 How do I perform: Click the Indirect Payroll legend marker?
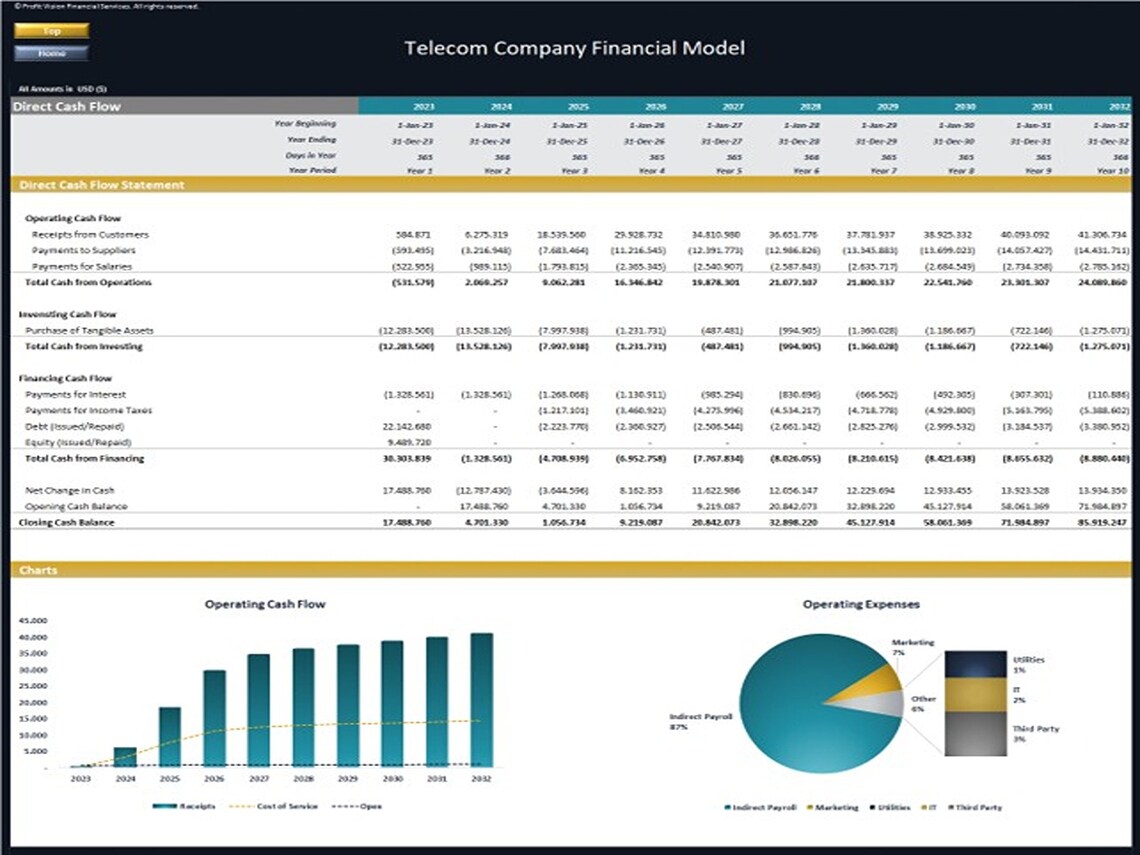pyautogui.click(x=727, y=807)
